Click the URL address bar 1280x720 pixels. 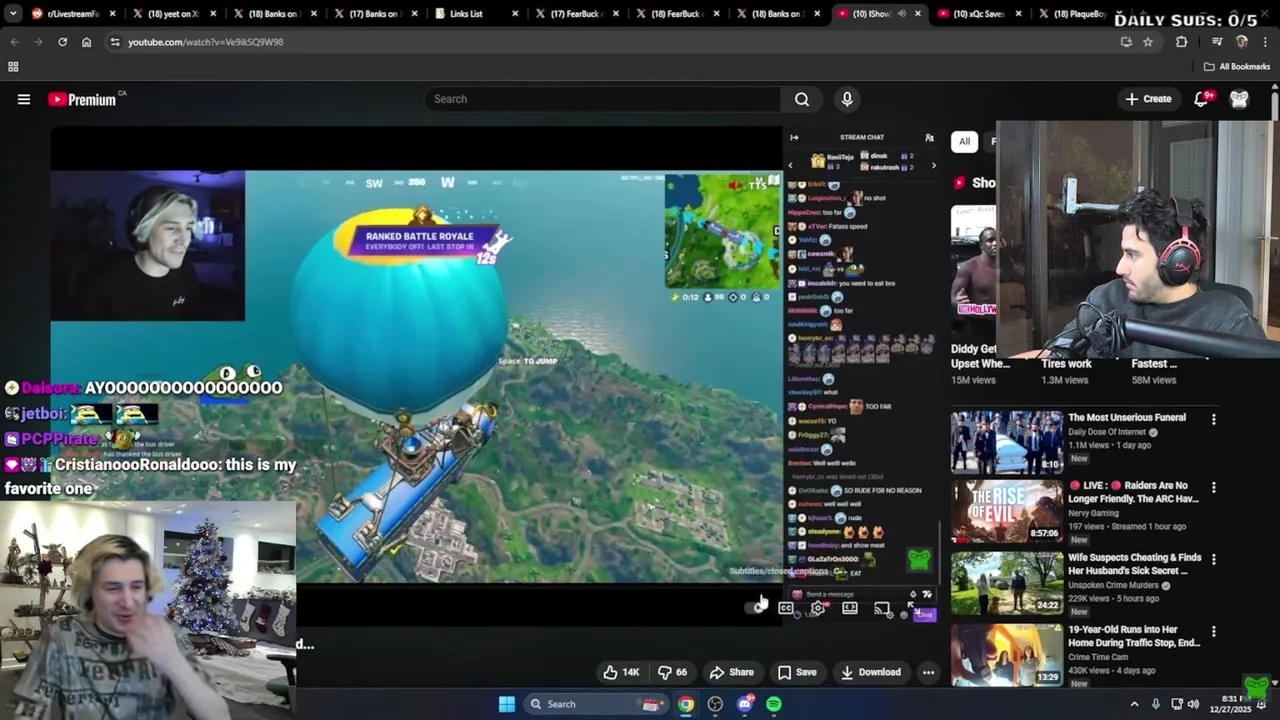point(600,42)
